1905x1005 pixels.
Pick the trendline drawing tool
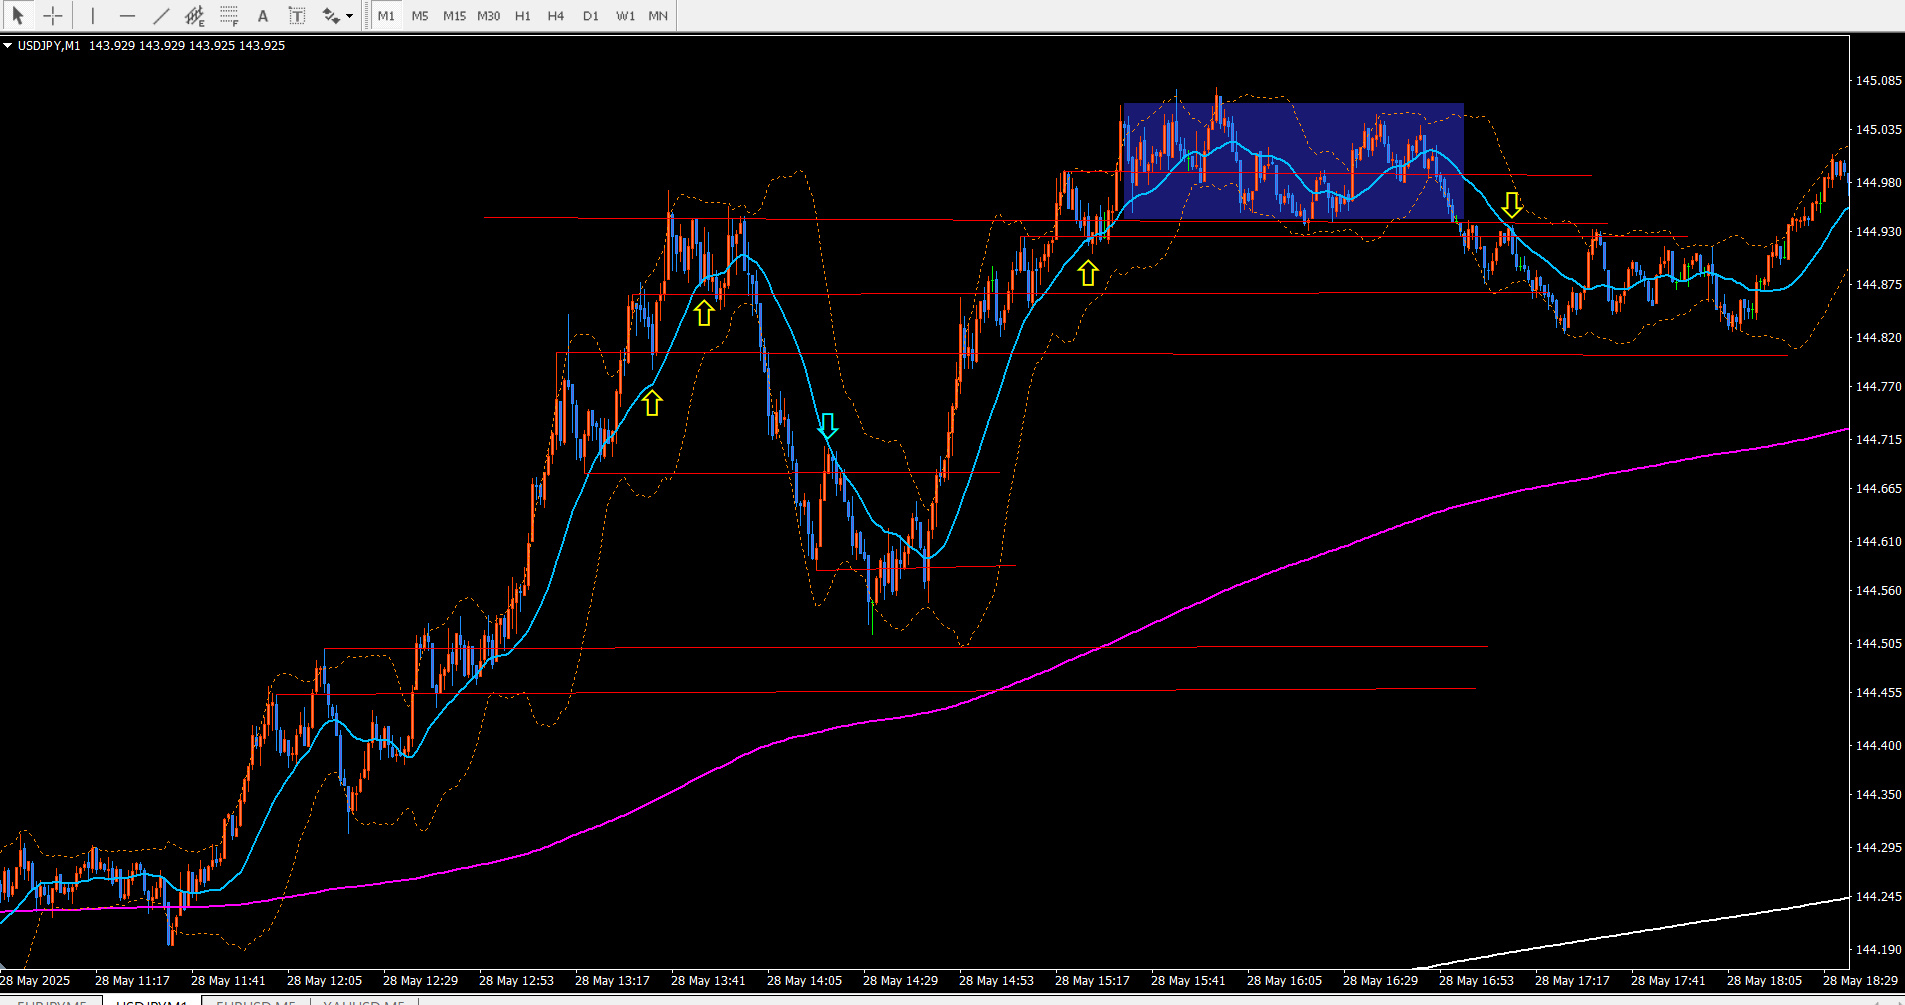click(161, 15)
